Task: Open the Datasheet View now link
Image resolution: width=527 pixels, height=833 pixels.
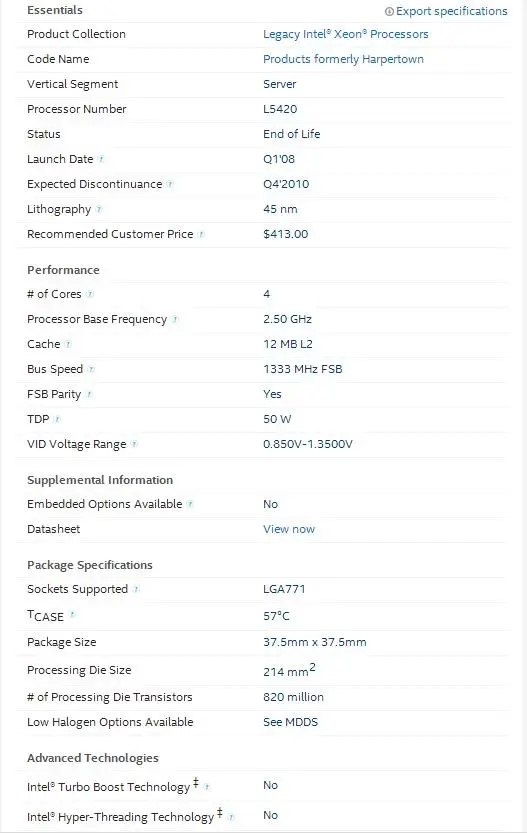Action: click(x=289, y=529)
